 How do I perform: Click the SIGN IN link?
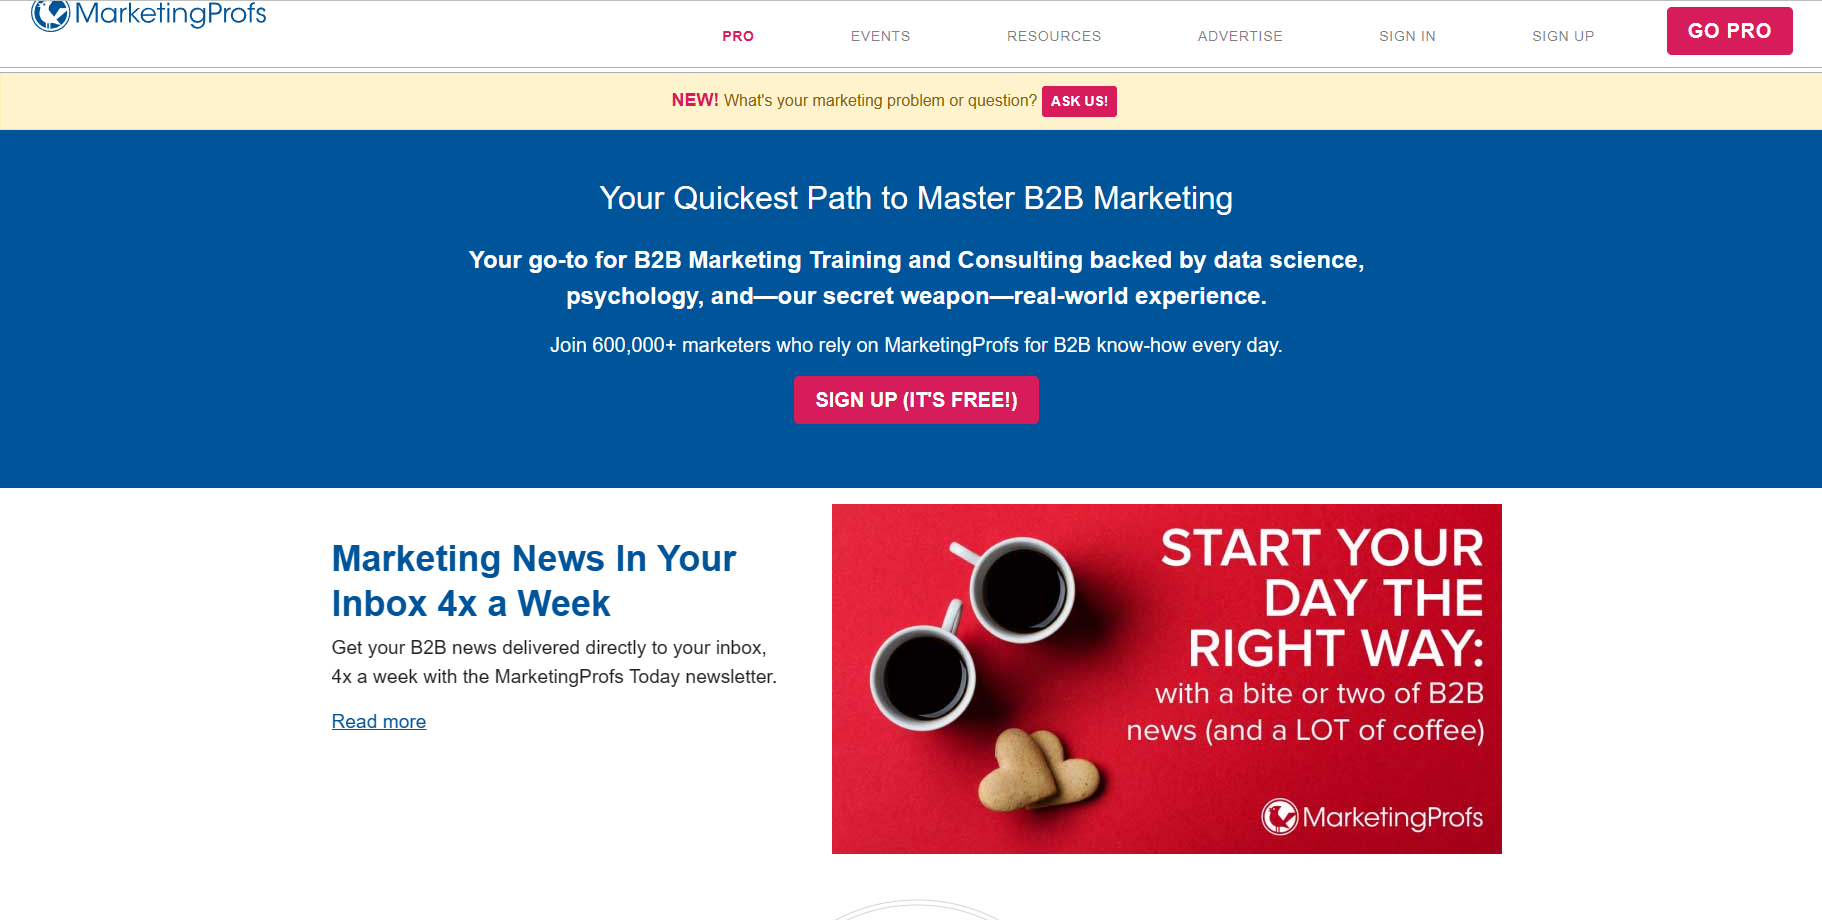click(1407, 36)
